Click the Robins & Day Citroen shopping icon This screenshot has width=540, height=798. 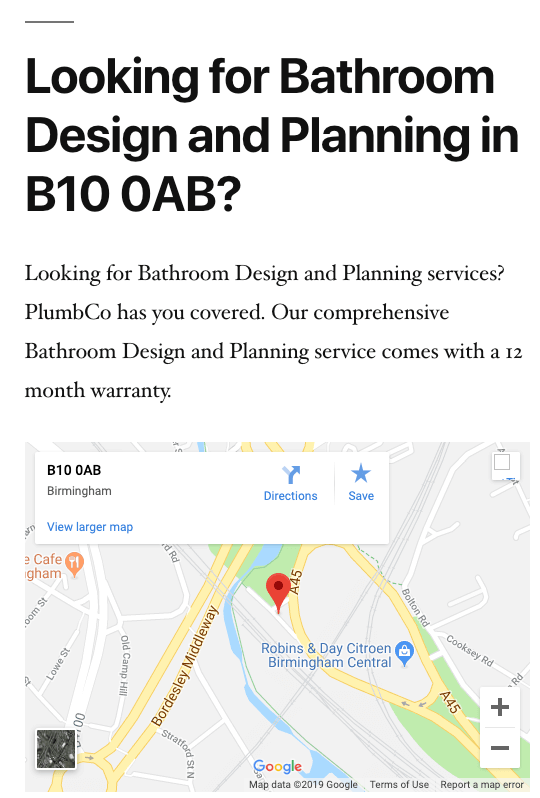(x=405, y=652)
